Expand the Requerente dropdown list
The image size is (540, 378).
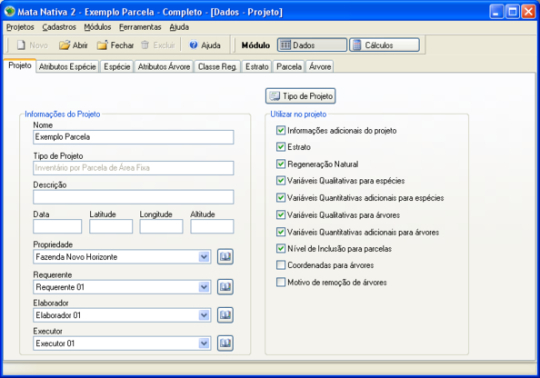(204, 287)
